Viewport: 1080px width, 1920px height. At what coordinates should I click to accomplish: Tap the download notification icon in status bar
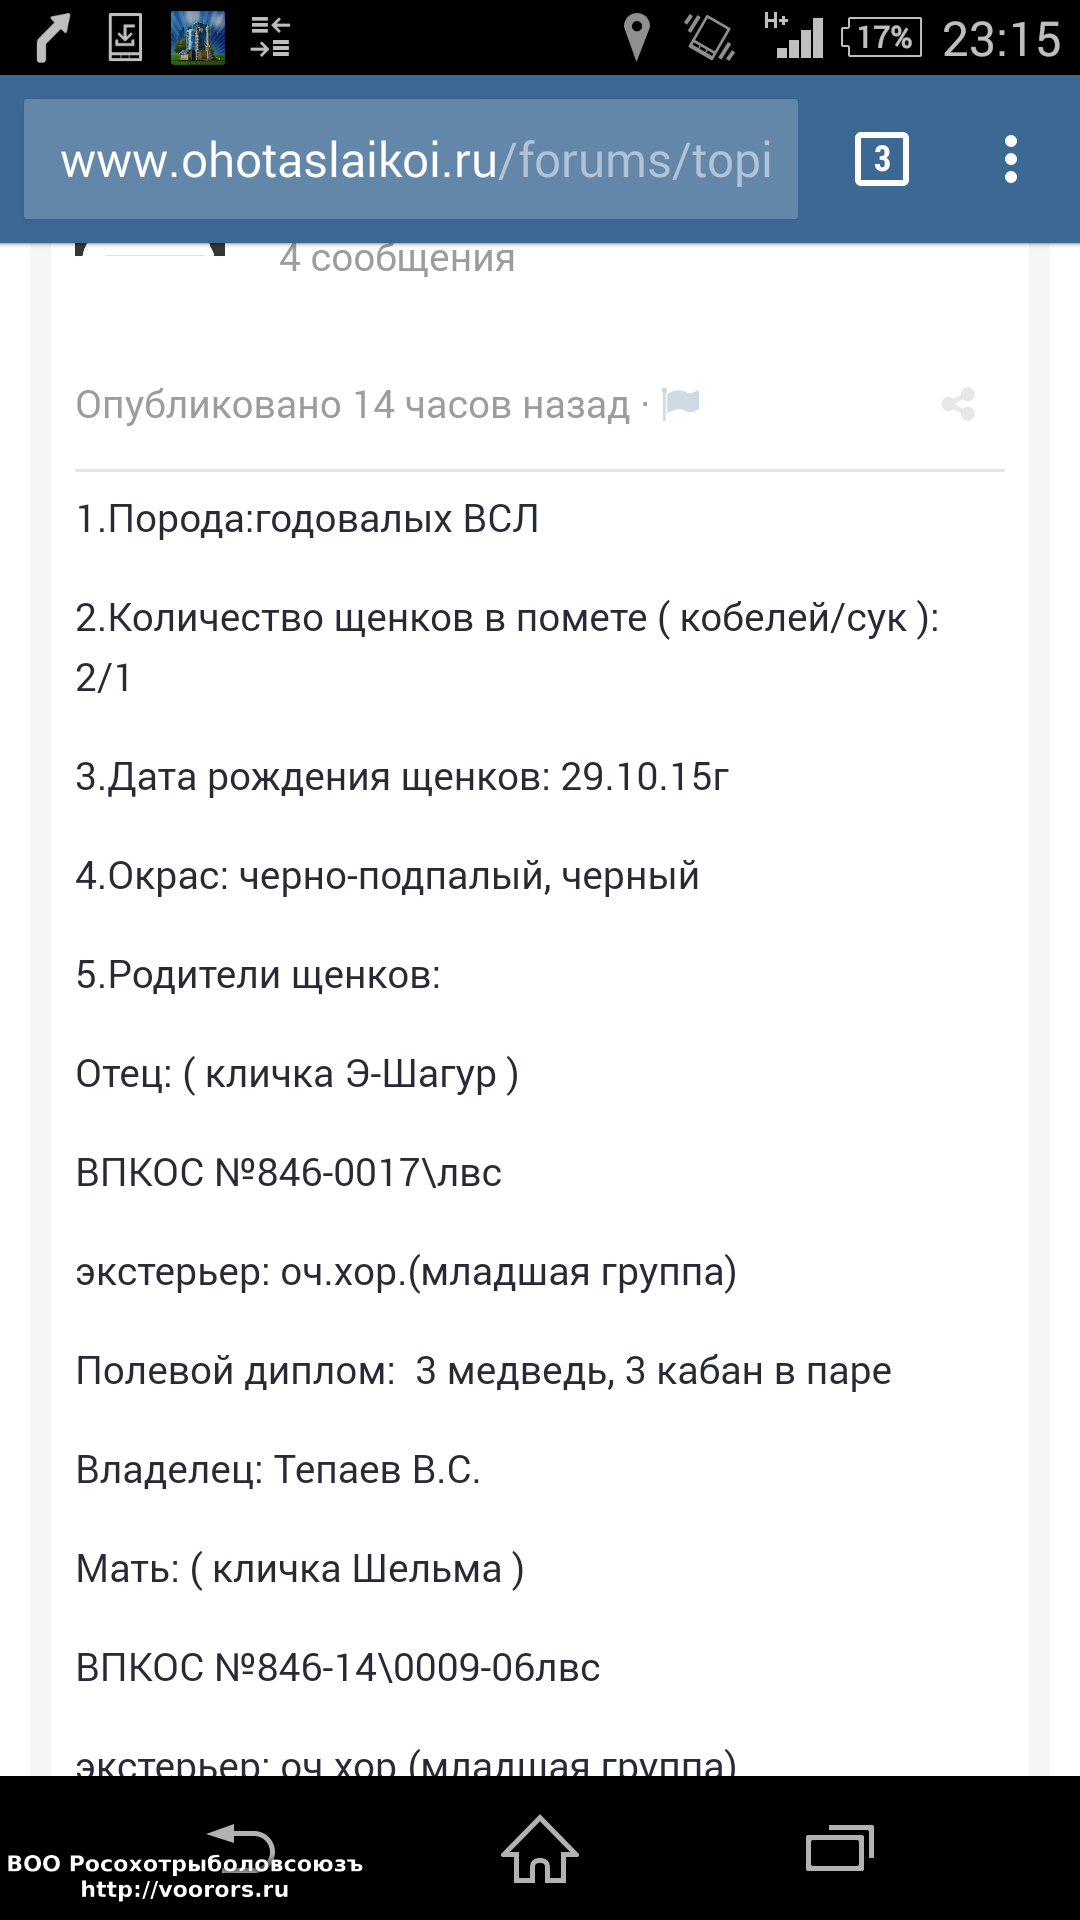click(x=125, y=38)
